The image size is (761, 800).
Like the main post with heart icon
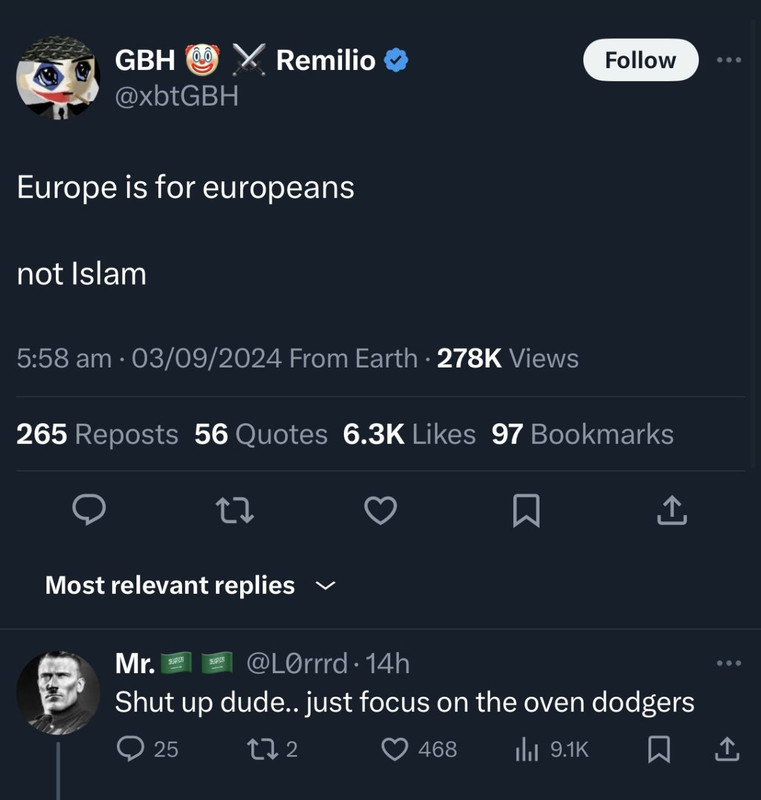point(380,511)
